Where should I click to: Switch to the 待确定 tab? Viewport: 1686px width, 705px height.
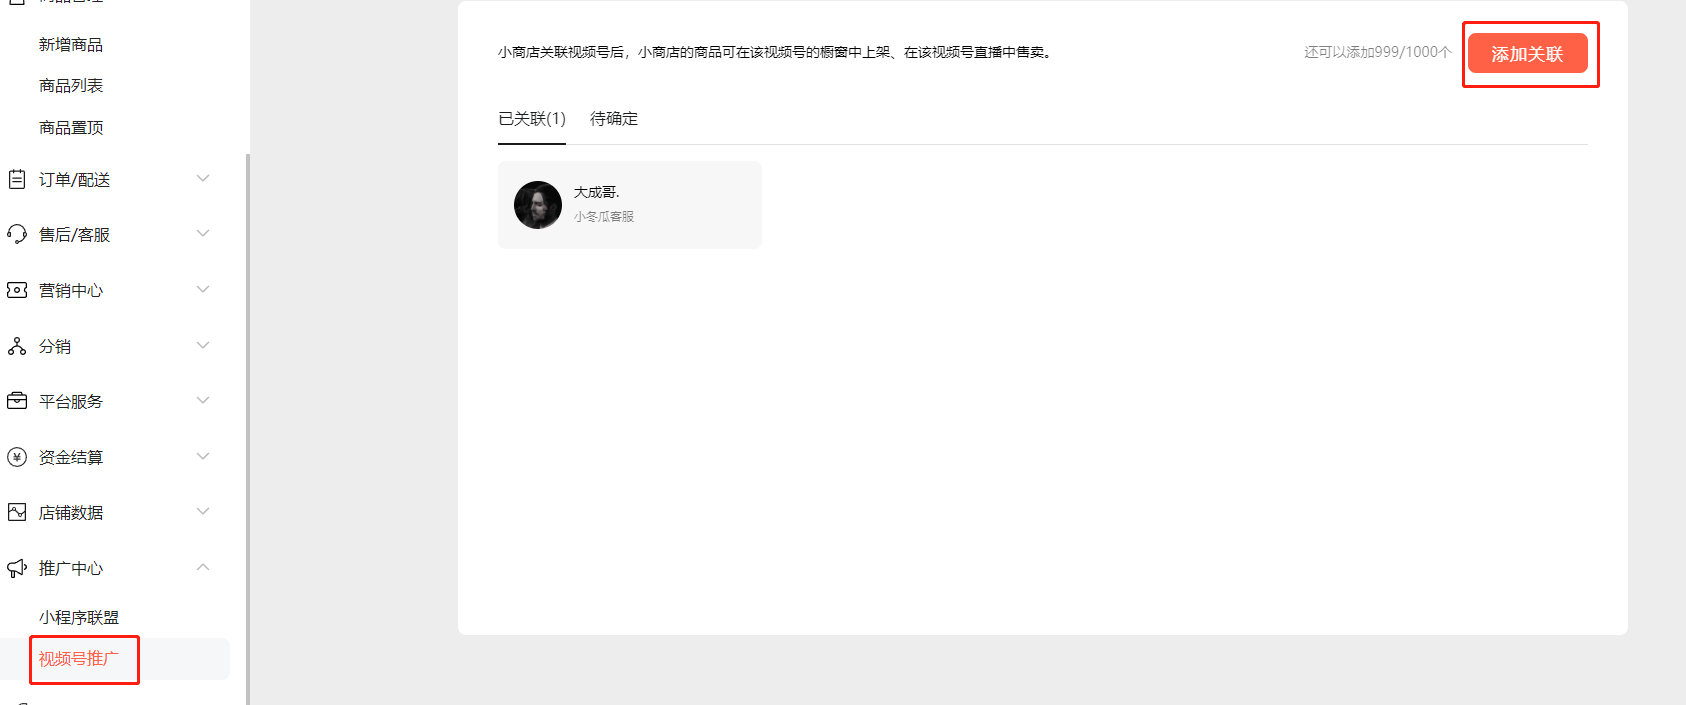tap(614, 118)
